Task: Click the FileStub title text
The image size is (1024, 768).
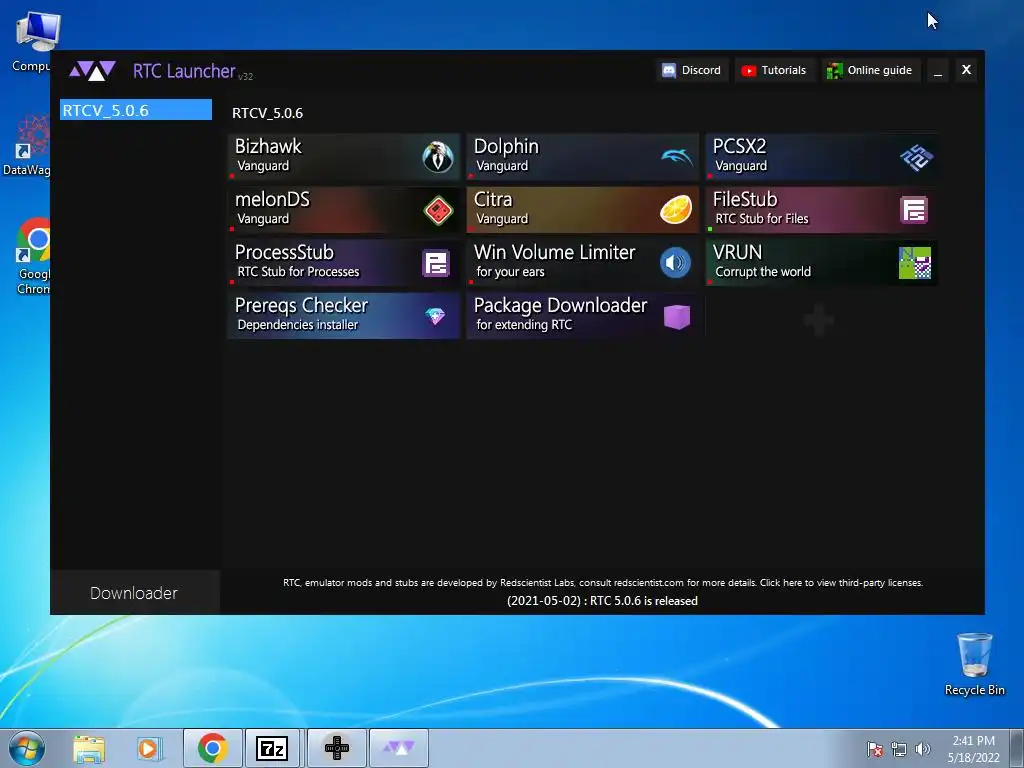Action: 745,199
